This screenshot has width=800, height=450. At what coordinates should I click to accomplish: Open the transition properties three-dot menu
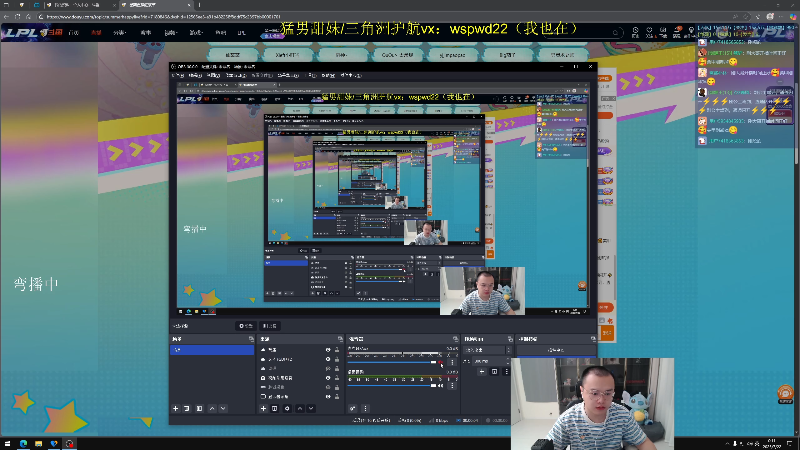click(506, 372)
